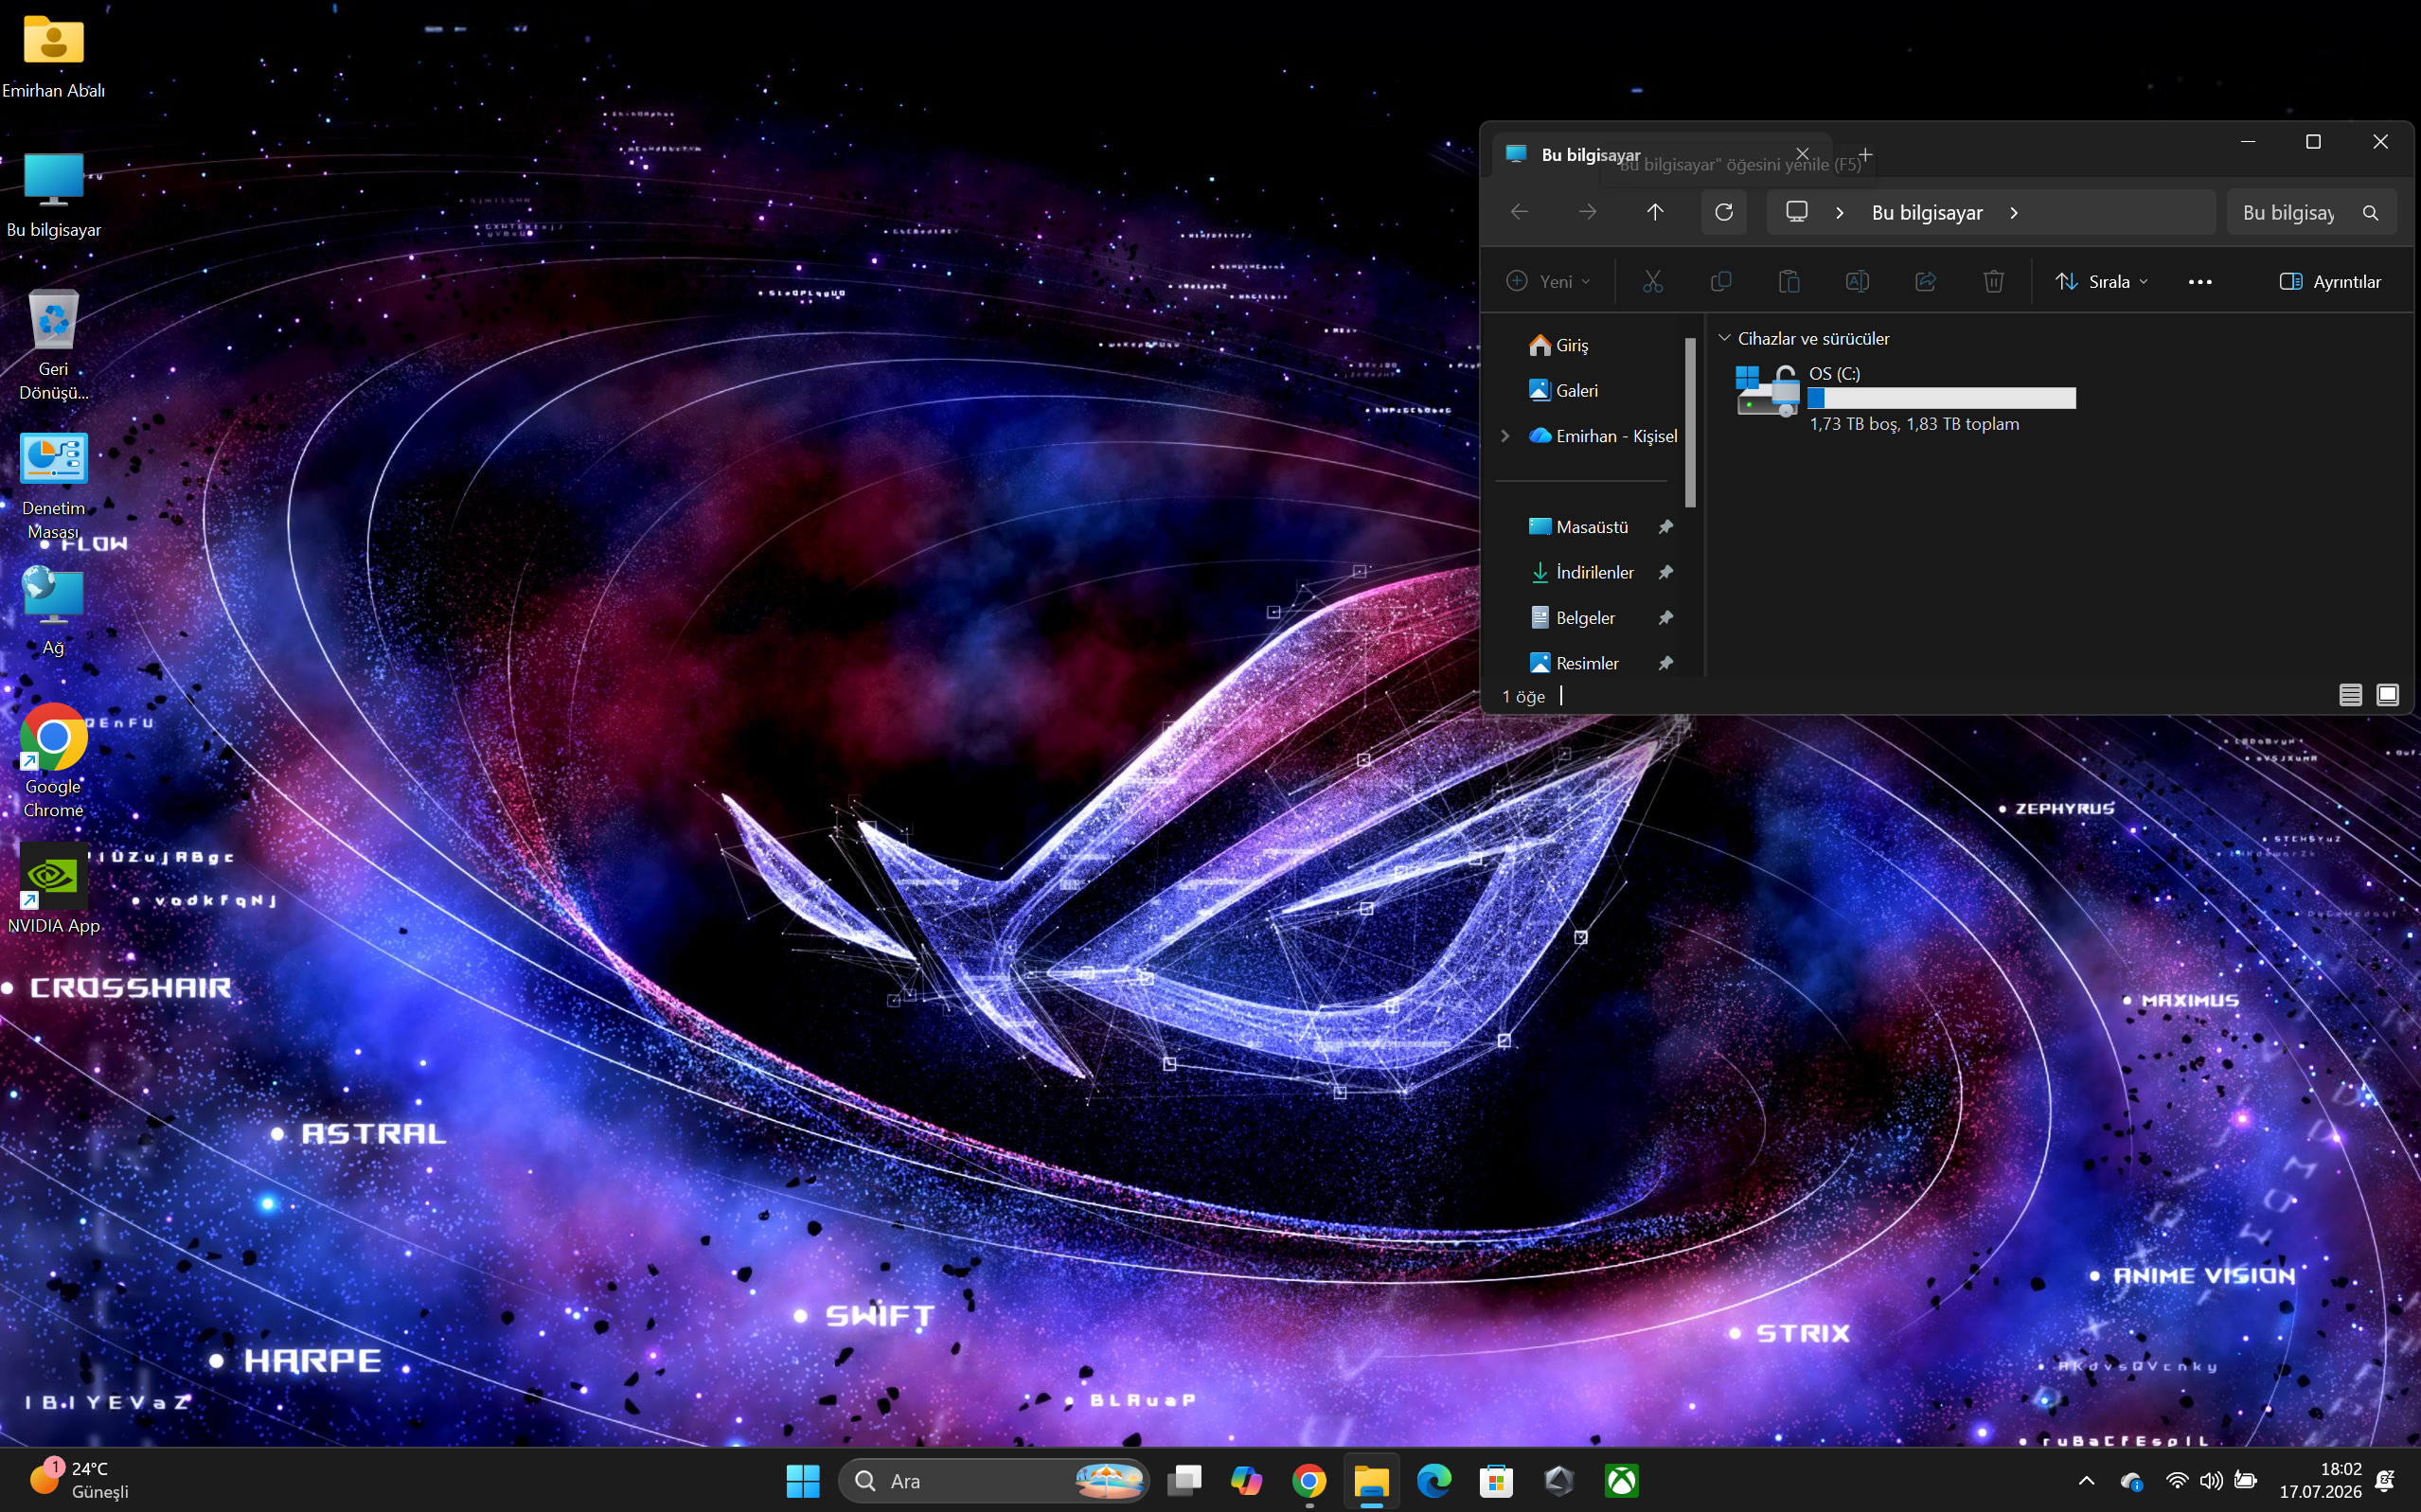Open the Yeni new item dropdown
Screen dimensions: 2421x1512
click(1548, 282)
